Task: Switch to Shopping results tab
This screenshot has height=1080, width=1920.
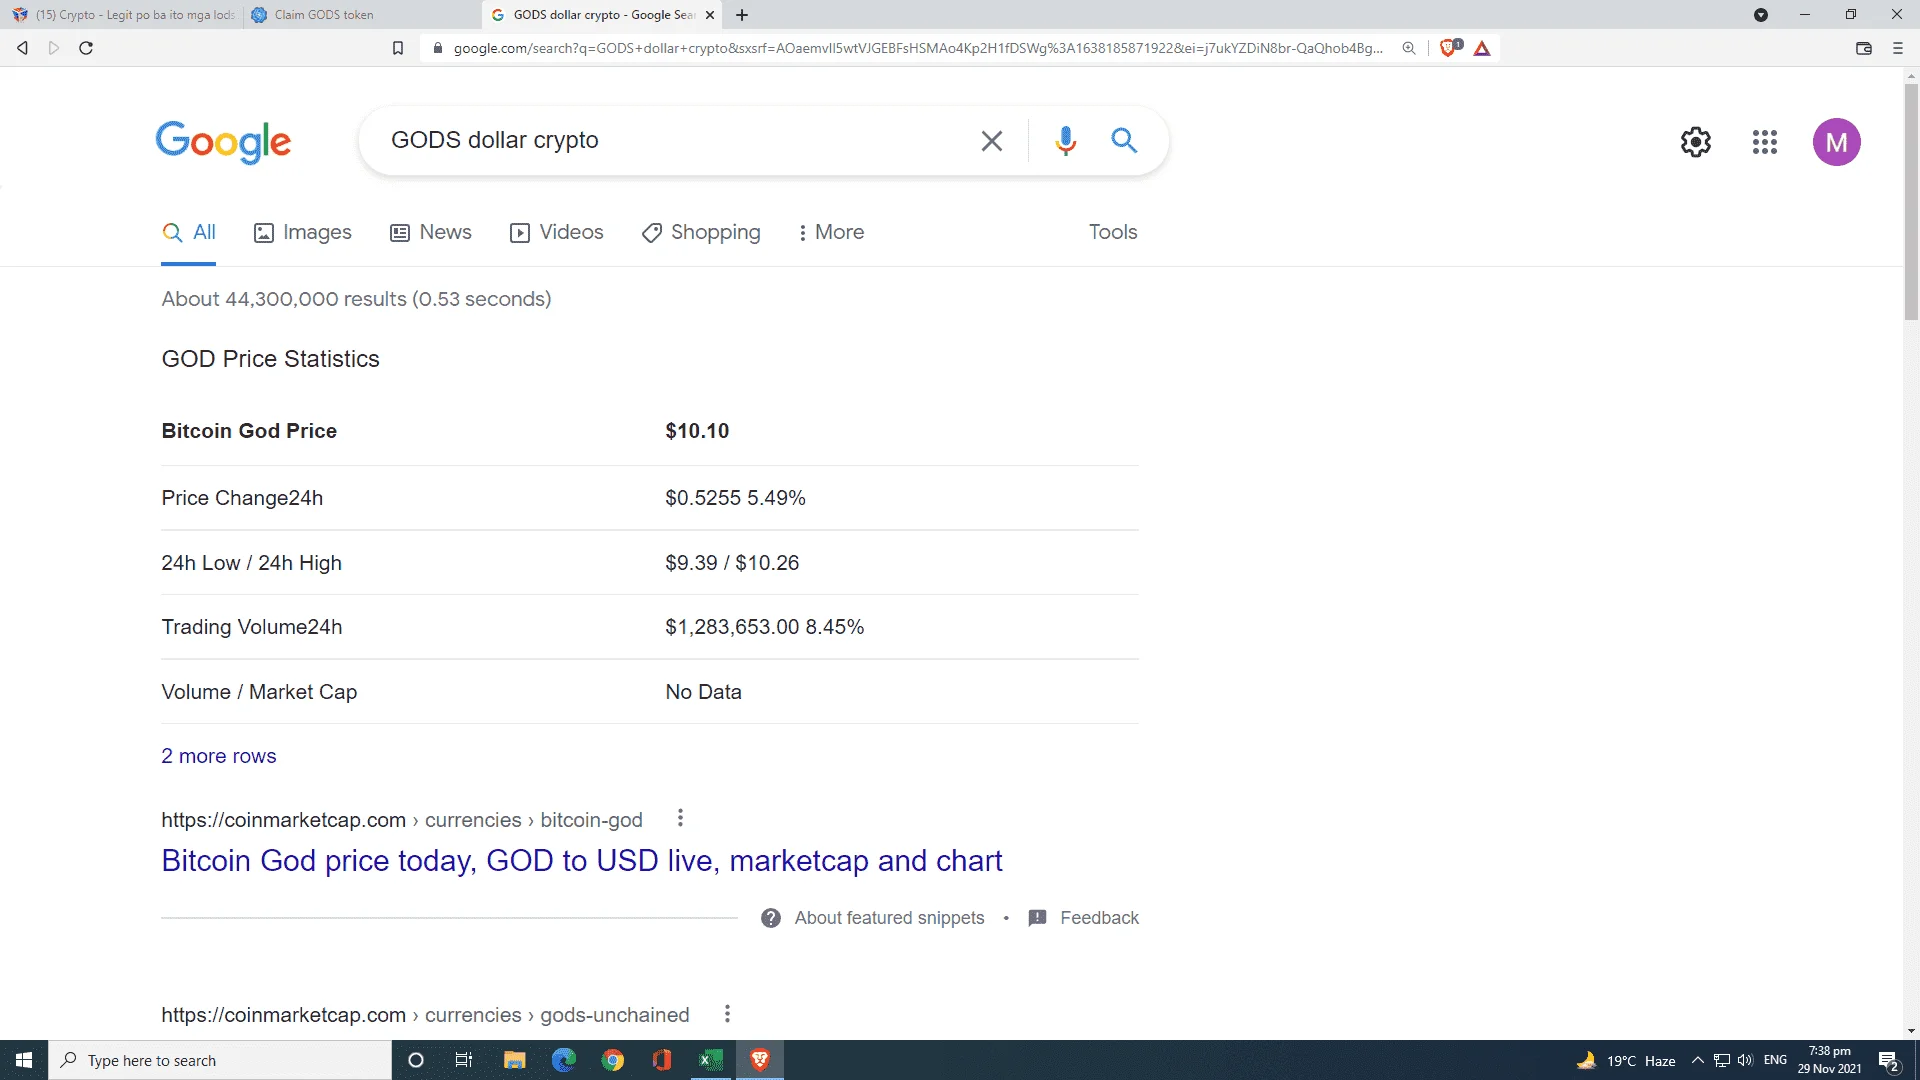Action: [701, 232]
